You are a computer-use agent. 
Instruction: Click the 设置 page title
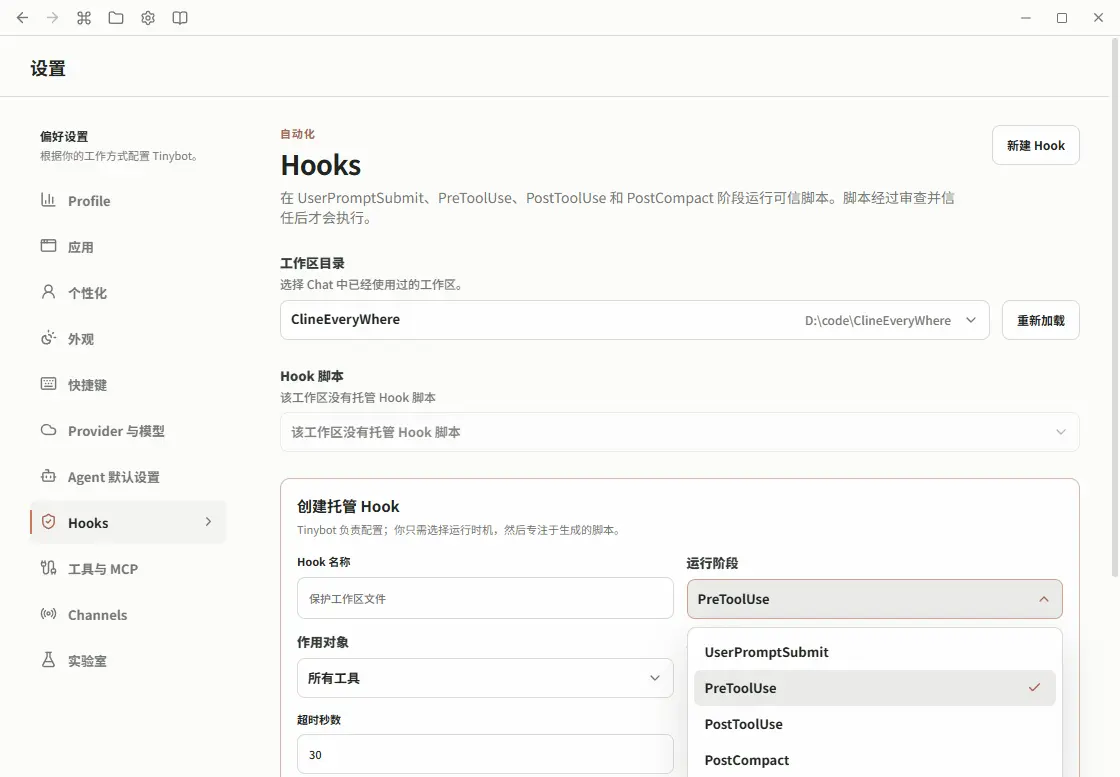point(48,69)
